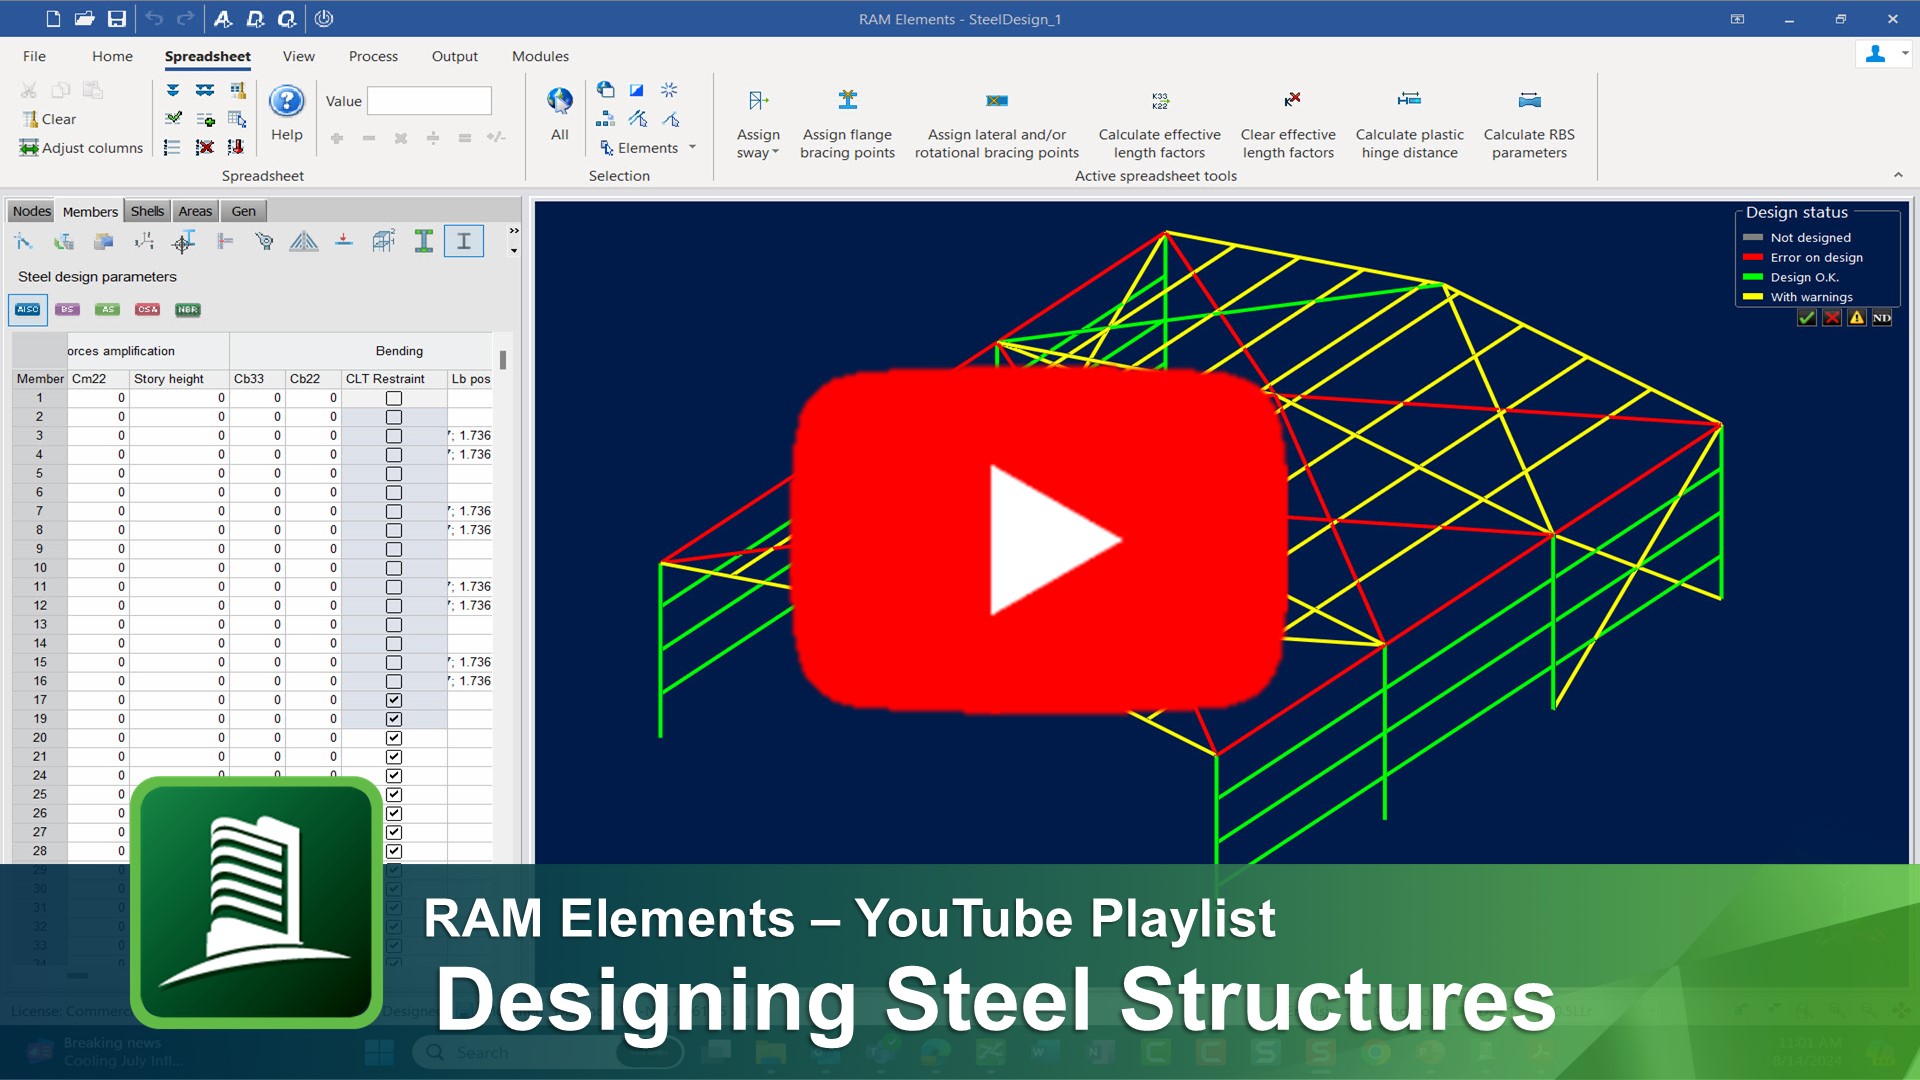The width and height of the screenshot is (1920, 1080).
Task: Click the Clear button
Action: pos(49,119)
